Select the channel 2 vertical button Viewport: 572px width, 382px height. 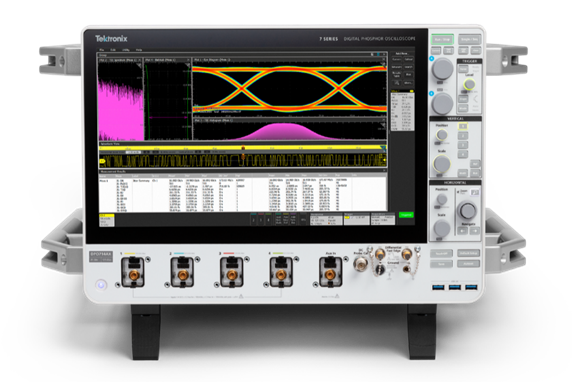click(x=463, y=136)
